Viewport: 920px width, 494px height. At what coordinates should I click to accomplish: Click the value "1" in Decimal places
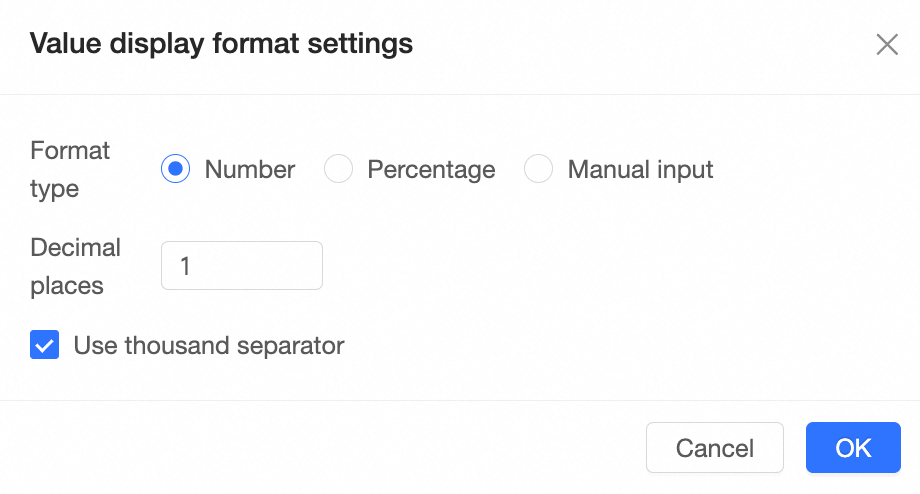coord(186,266)
